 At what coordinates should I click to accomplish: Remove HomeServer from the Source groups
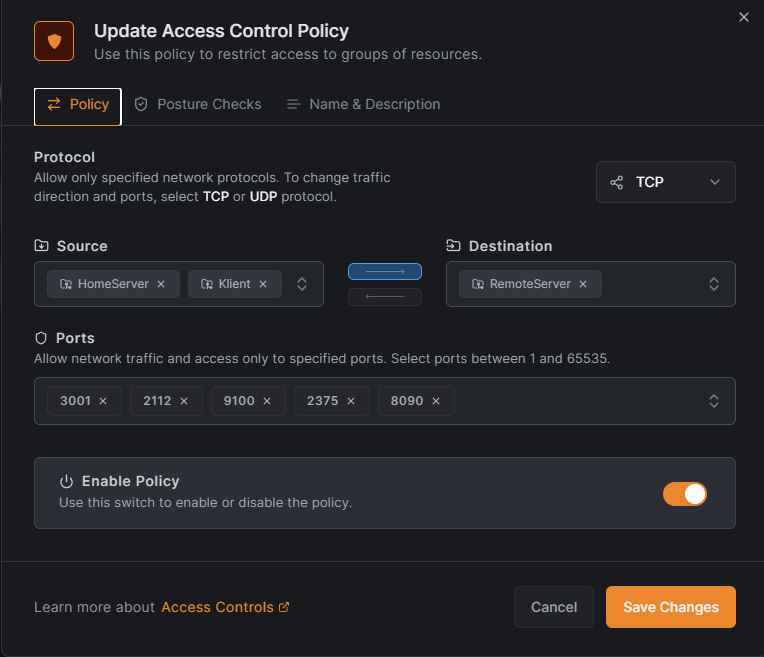coord(161,284)
